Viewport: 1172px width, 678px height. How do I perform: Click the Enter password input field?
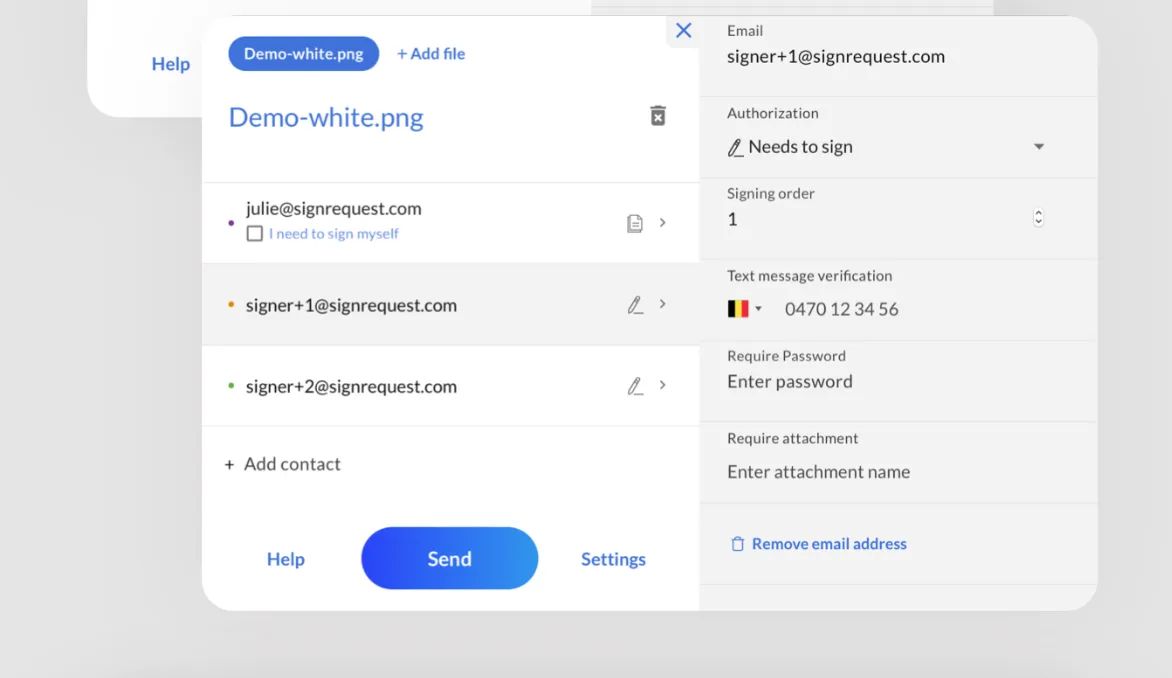[x=790, y=381]
